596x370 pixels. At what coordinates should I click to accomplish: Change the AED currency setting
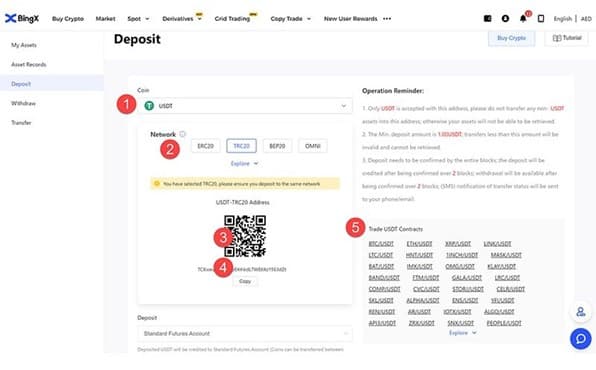tap(586, 19)
